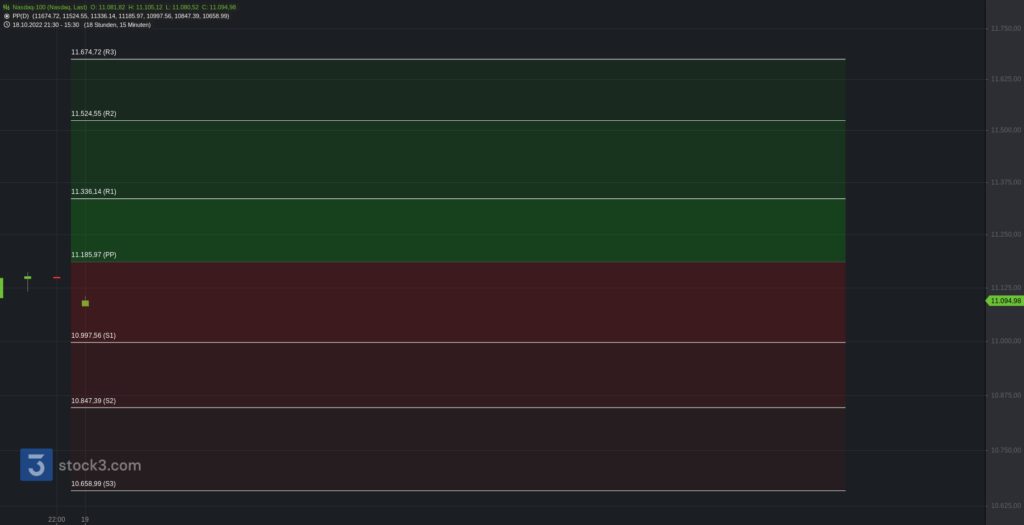Select the 10.847,39 (S2) support label

pyautogui.click(x=94, y=400)
